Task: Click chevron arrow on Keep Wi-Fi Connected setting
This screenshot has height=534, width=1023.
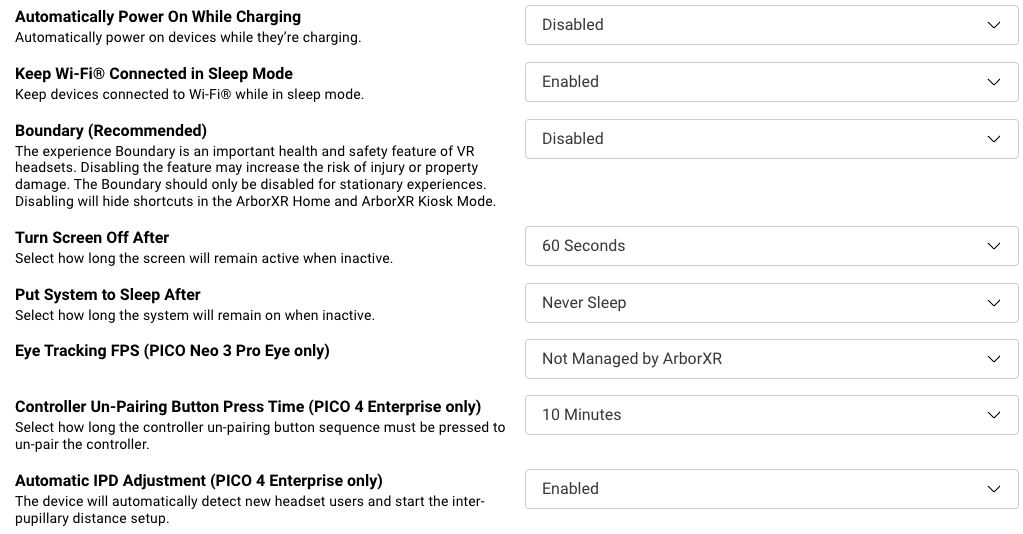Action: pos(994,82)
